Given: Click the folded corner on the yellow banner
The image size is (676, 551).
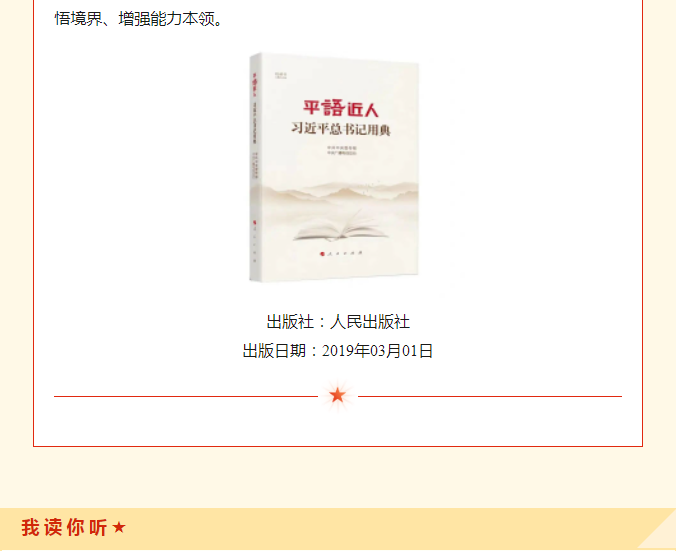Looking at the screenshot, I should coord(656,528).
